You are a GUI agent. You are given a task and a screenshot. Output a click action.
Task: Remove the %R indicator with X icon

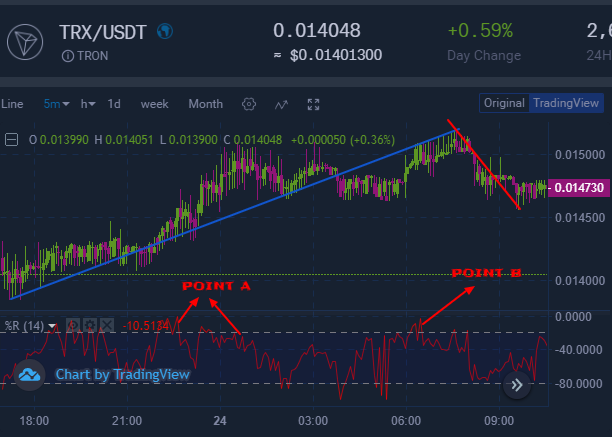click(x=107, y=325)
